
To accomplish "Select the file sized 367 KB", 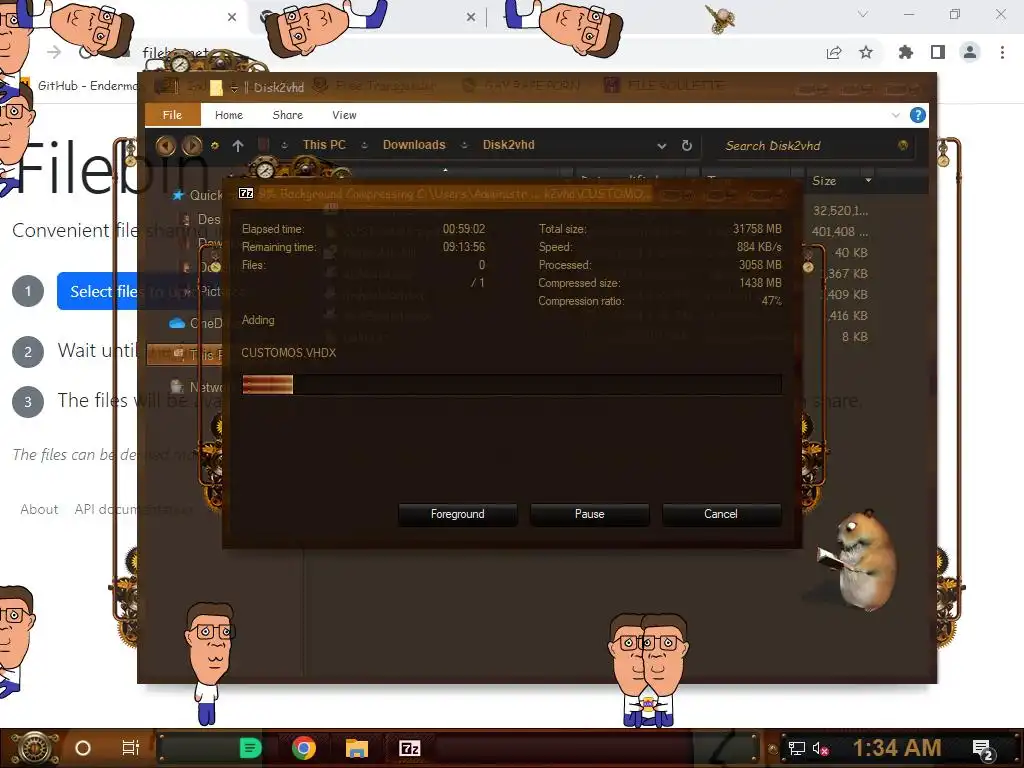I will 847,274.
